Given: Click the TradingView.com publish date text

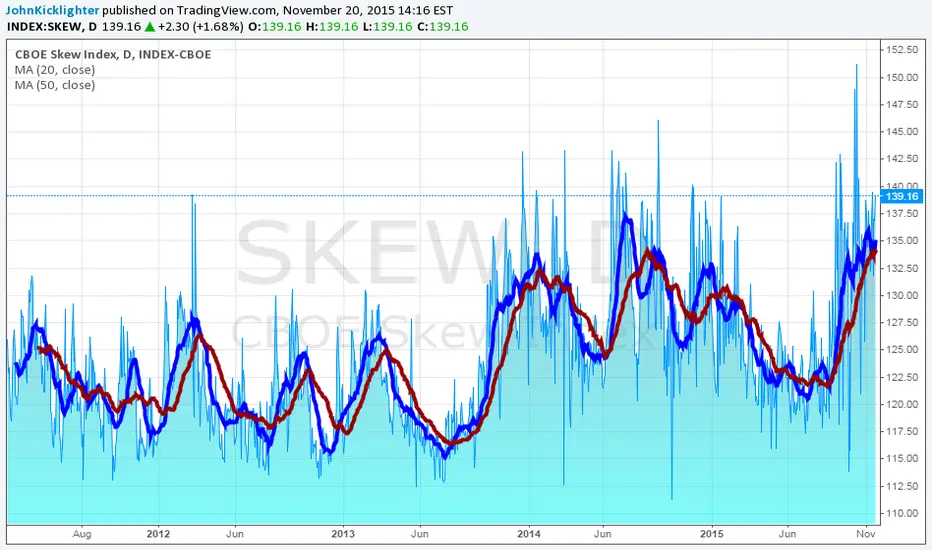Looking at the screenshot, I should [x=278, y=10].
